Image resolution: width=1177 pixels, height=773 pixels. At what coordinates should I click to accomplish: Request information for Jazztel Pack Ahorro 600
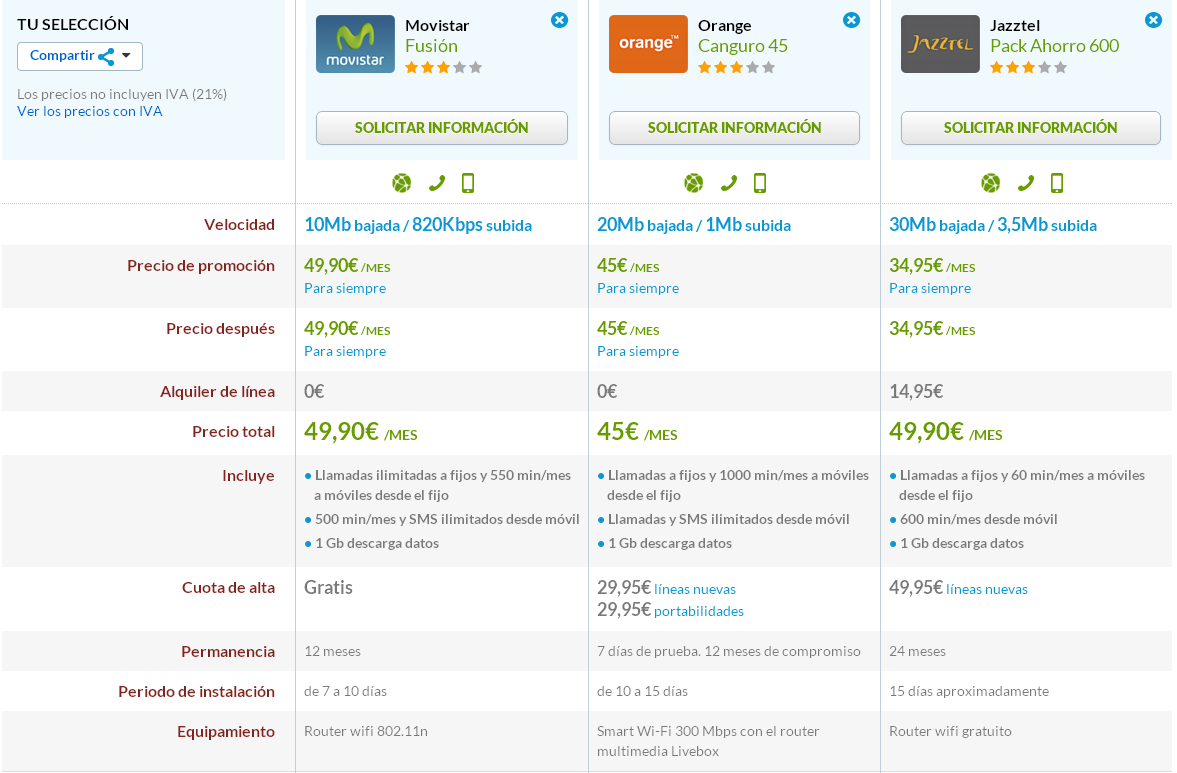coord(1031,128)
